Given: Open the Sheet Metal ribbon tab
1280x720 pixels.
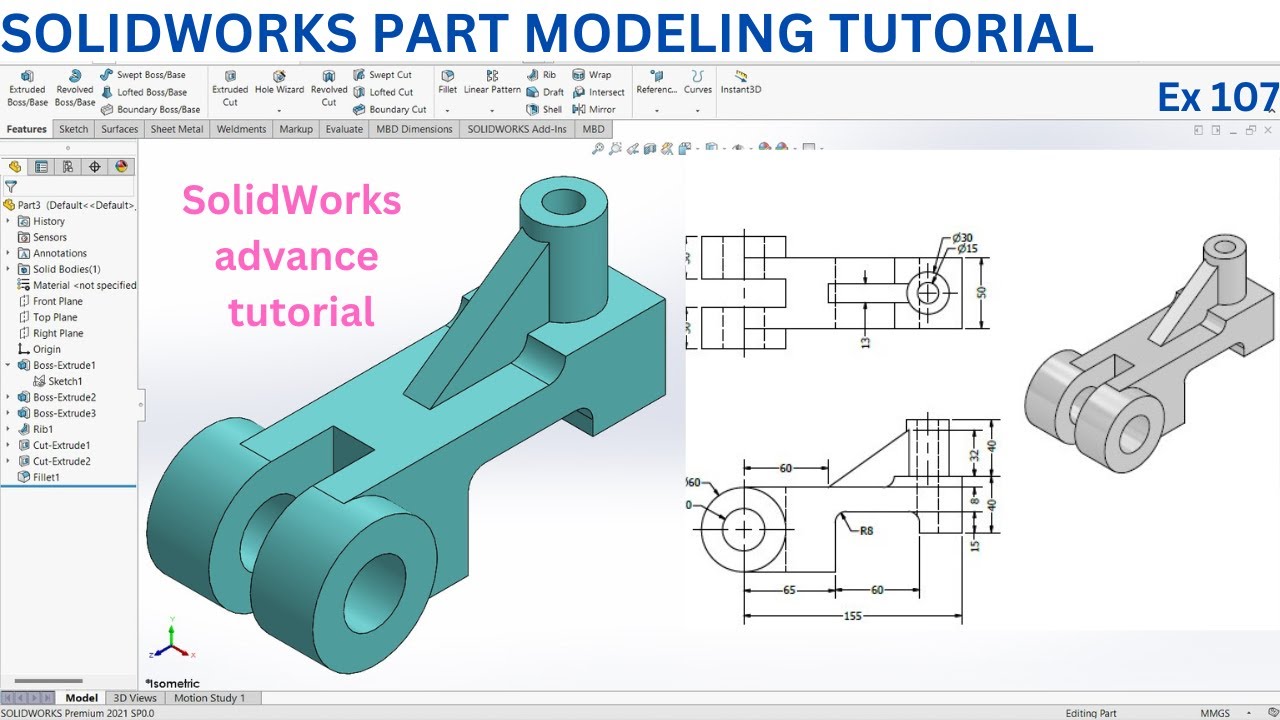Looking at the screenshot, I should (x=177, y=129).
